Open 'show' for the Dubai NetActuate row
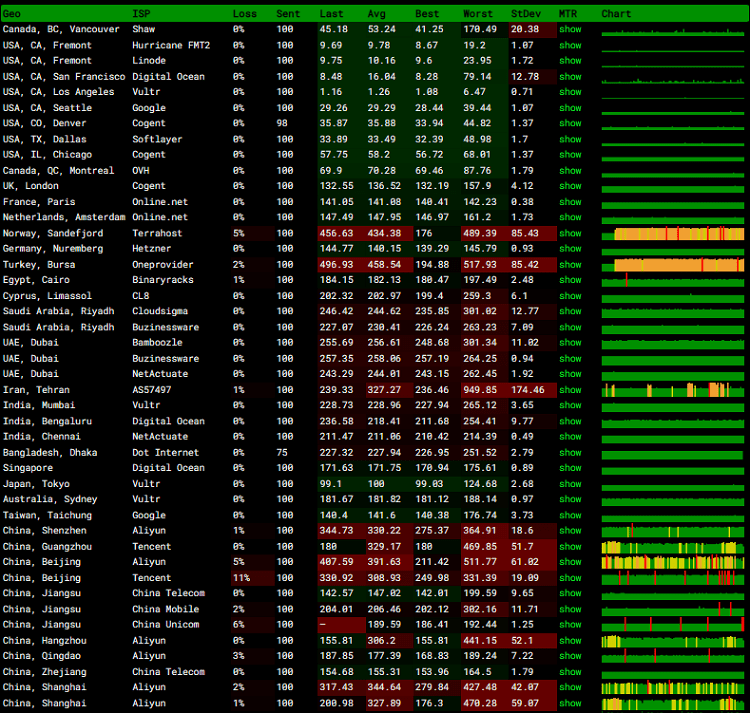The width and height of the screenshot is (750, 713). tap(570, 374)
